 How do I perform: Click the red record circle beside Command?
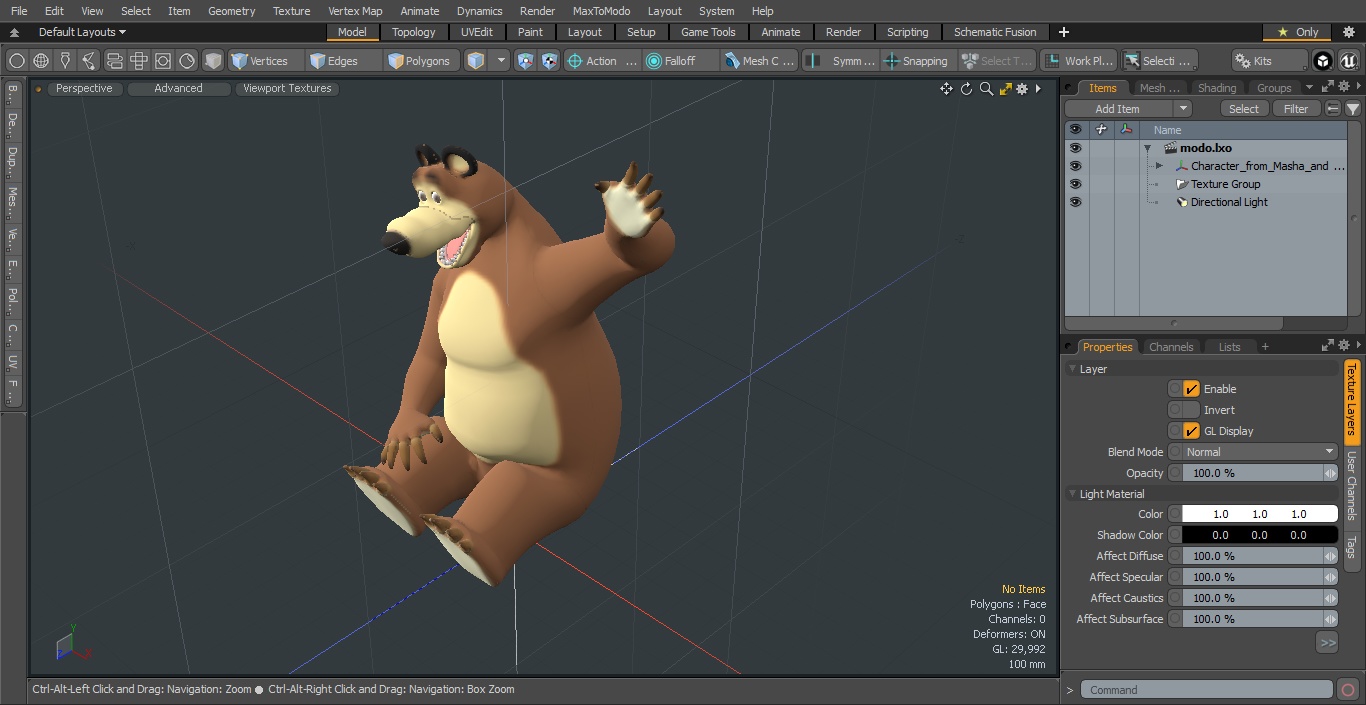pos(1347,690)
